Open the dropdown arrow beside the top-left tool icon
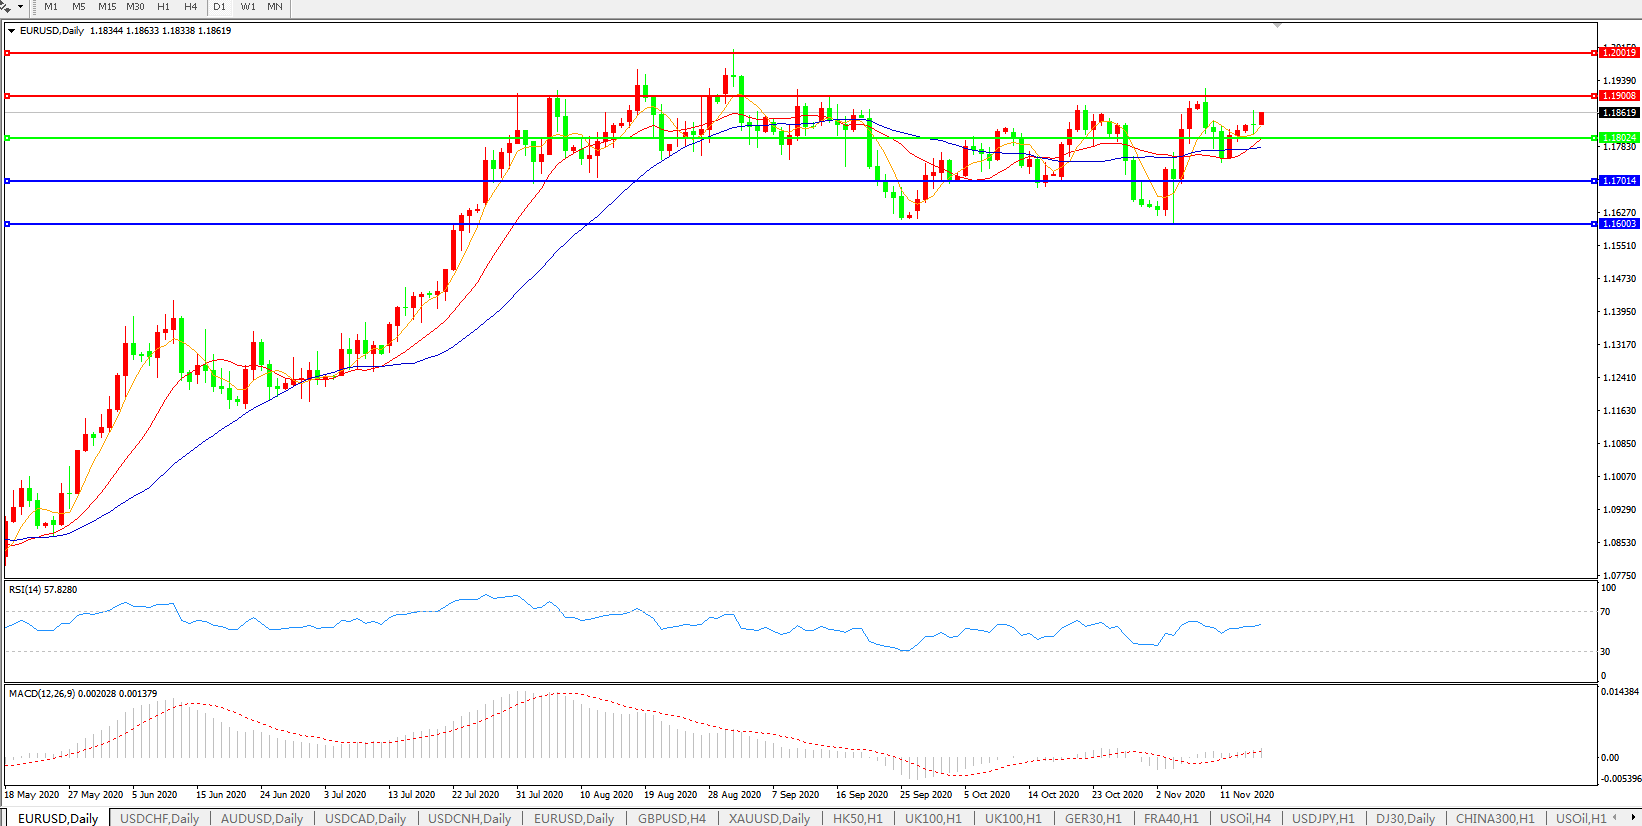The height and width of the screenshot is (826, 1642). click(x=20, y=7)
